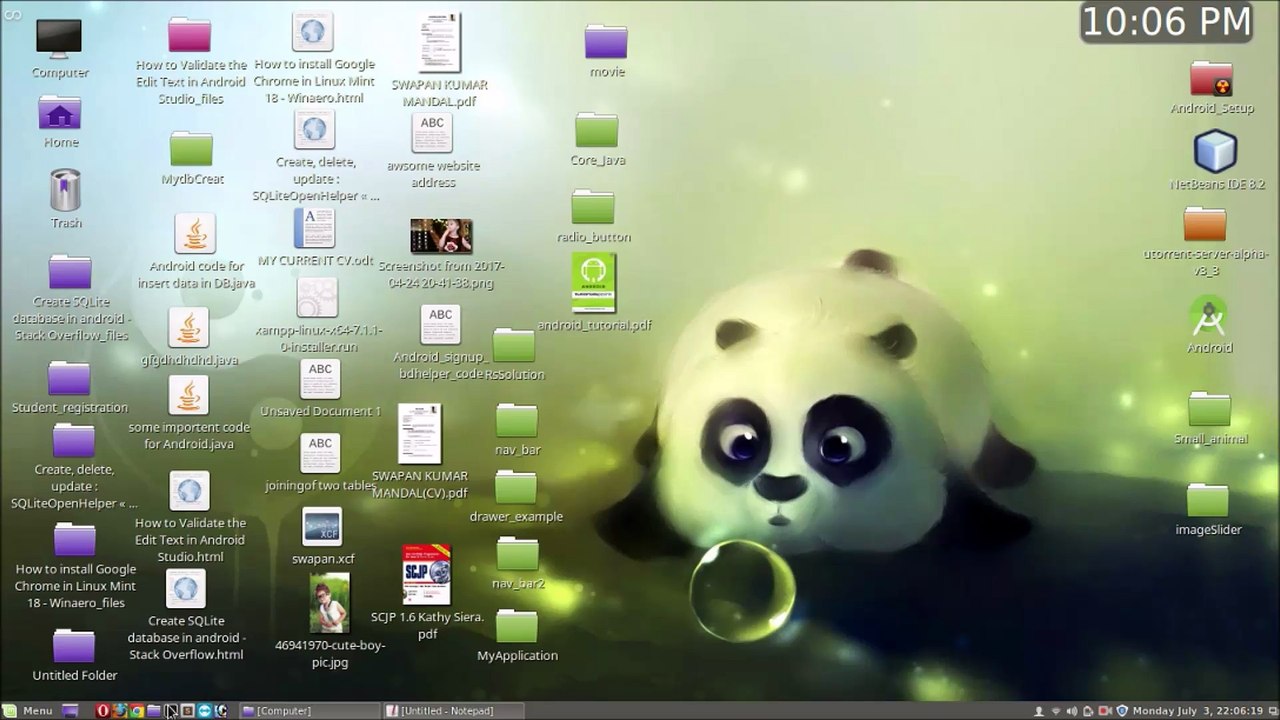Open the RsSolution folder
The height and width of the screenshot is (720, 1280).
click(x=514, y=345)
